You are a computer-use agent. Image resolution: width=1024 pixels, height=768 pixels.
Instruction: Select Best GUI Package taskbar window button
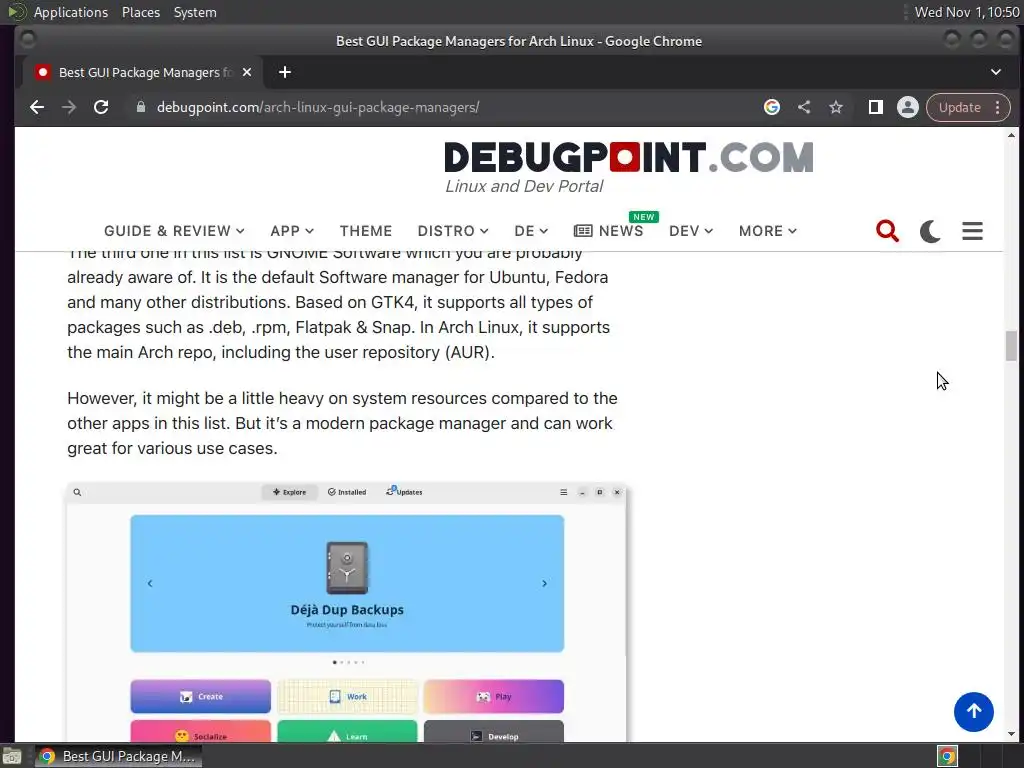pos(118,756)
